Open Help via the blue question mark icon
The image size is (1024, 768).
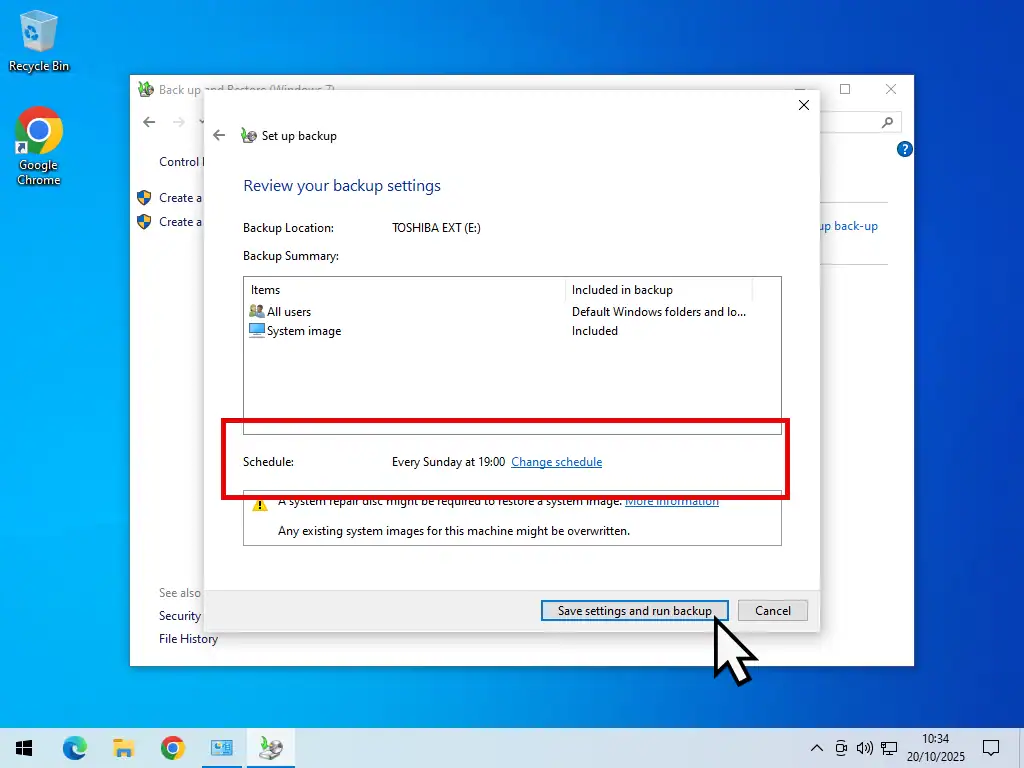pyautogui.click(x=904, y=148)
